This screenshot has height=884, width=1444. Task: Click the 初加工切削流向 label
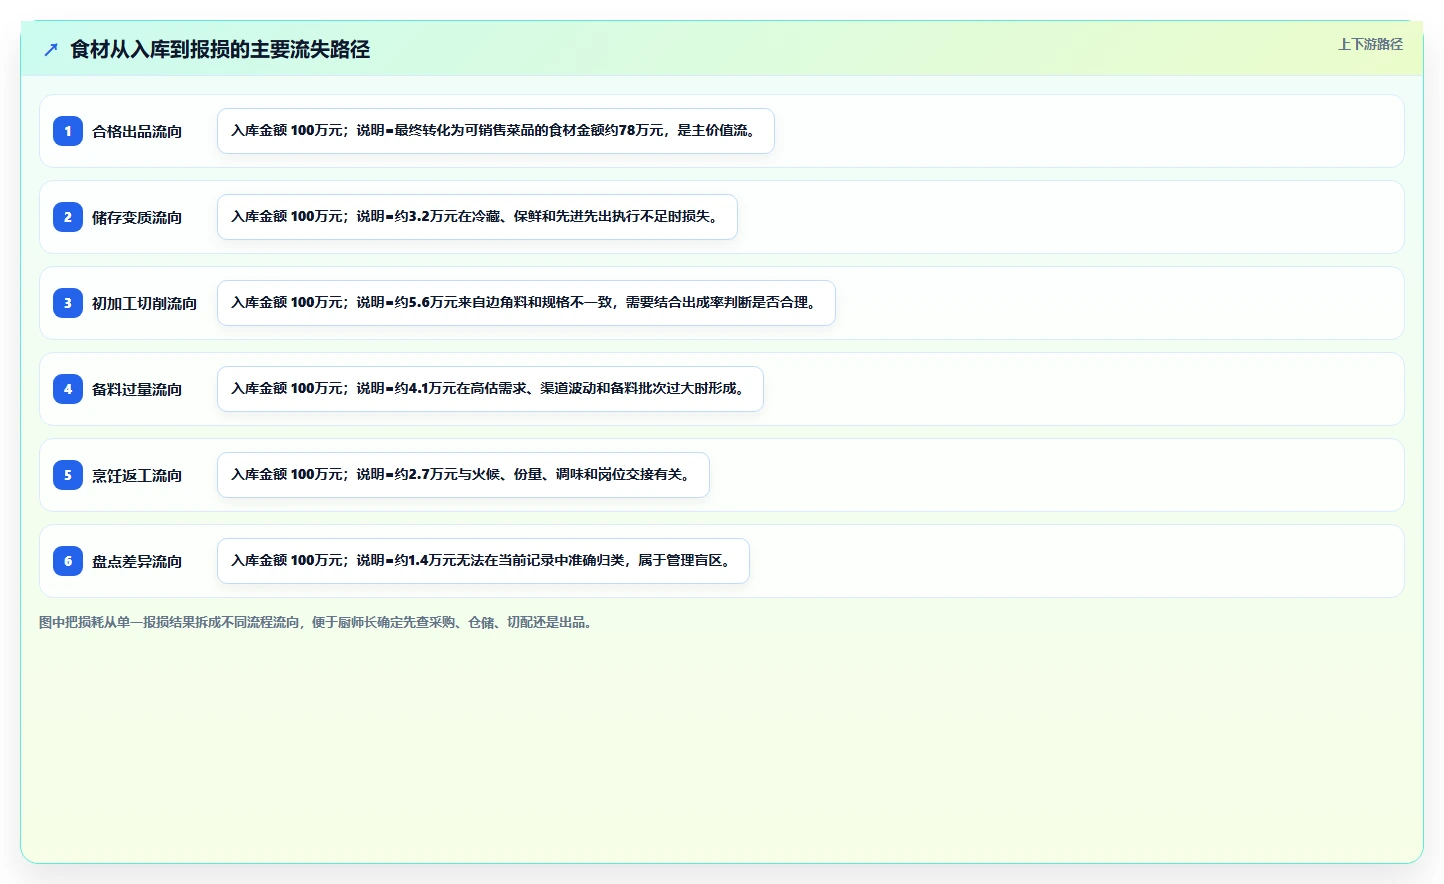point(144,303)
